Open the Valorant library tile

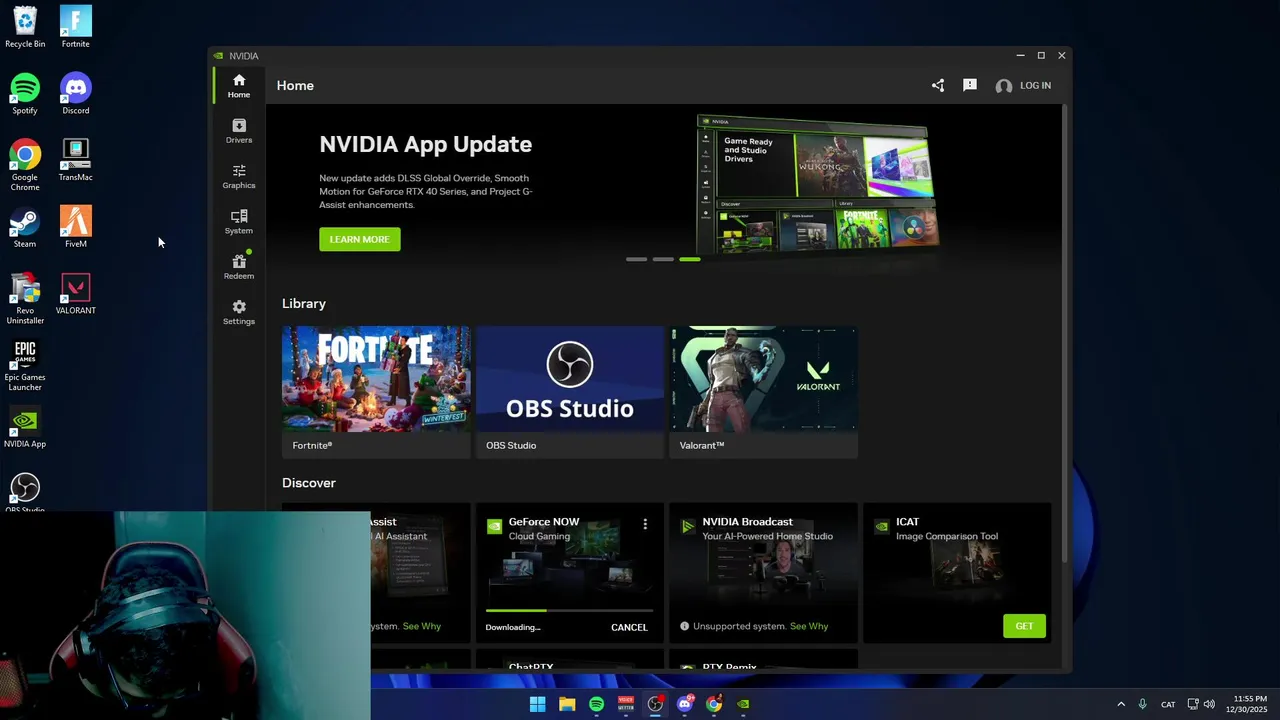[x=764, y=392]
